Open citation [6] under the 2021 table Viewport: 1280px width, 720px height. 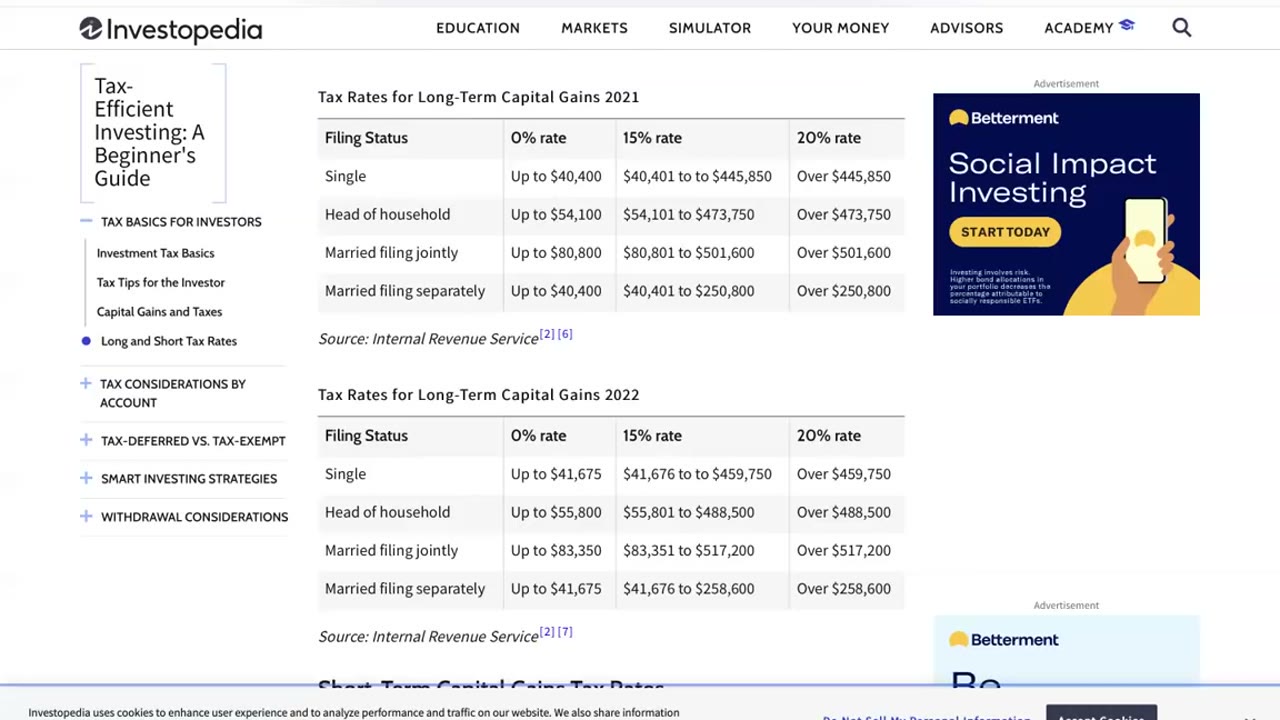[x=565, y=334]
